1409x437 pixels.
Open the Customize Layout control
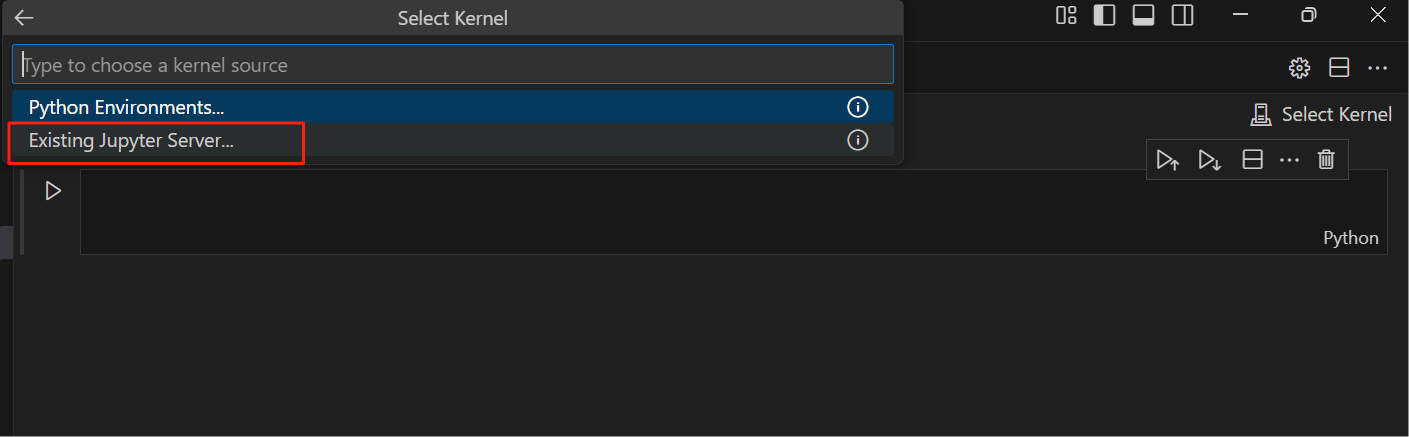1066,15
